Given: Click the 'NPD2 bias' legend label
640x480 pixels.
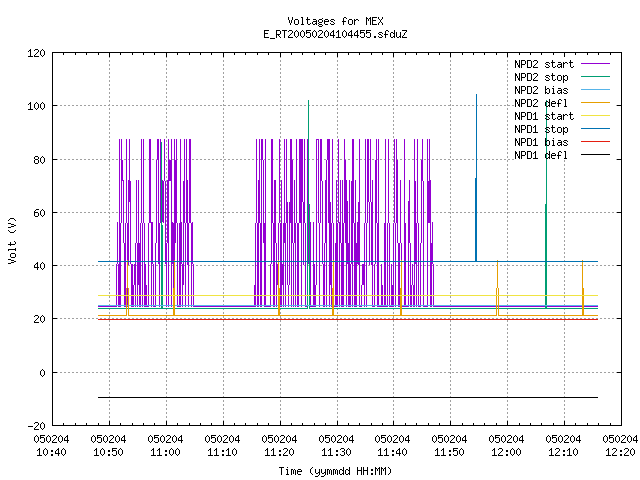Looking at the screenshot, I should point(541,90).
